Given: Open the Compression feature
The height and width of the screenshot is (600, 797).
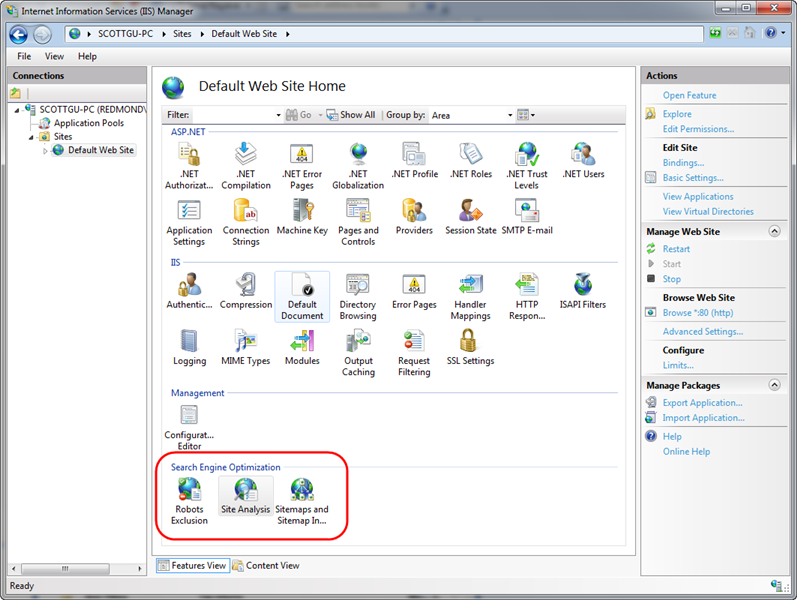Looking at the screenshot, I should pyautogui.click(x=246, y=291).
